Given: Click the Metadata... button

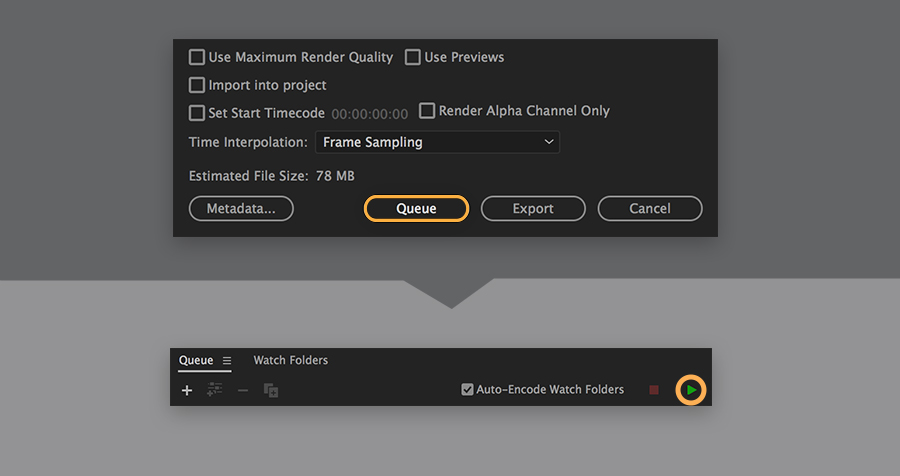Looking at the screenshot, I should (x=241, y=208).
